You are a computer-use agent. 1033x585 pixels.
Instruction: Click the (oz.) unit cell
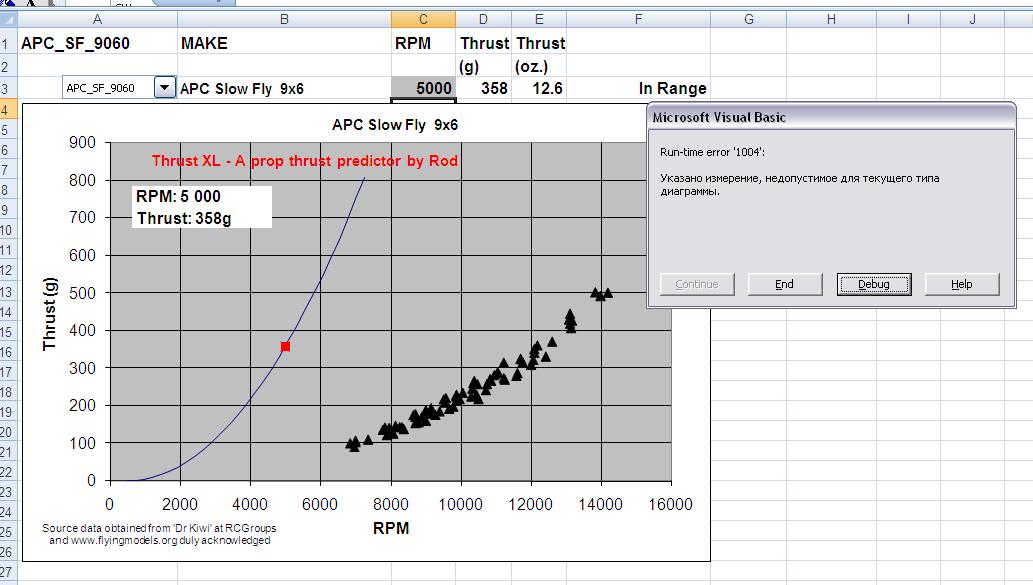pyautogui.click(x=539, y=67)
